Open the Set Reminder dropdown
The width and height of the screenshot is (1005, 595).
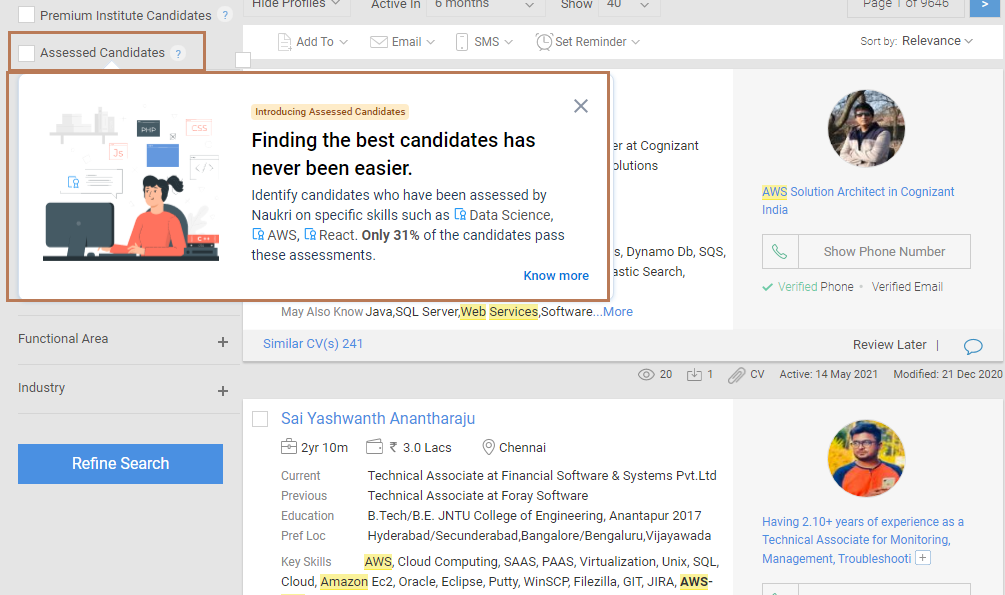point(588,42)
